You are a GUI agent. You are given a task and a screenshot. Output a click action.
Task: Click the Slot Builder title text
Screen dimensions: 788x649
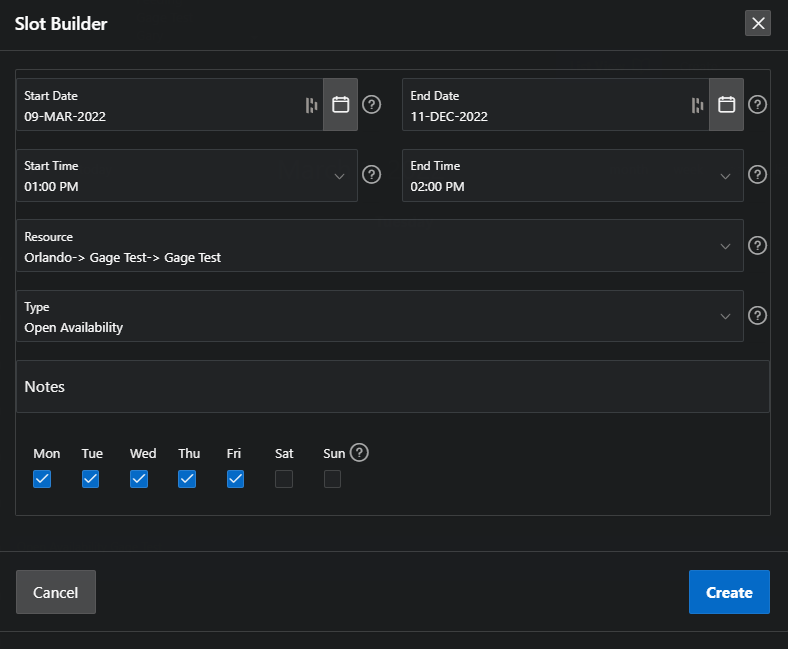61,24
